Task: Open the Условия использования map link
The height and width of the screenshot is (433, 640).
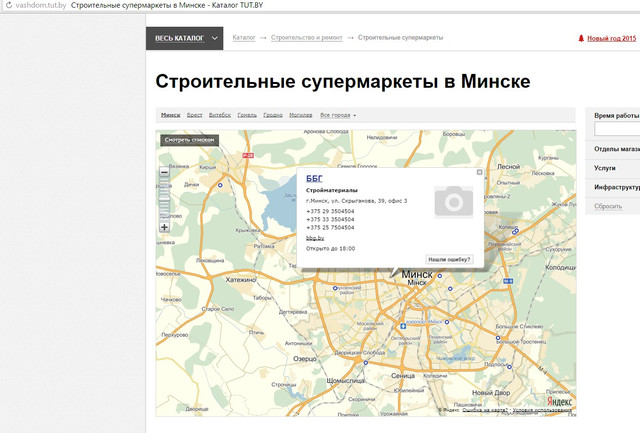Action: pos(542,410)
